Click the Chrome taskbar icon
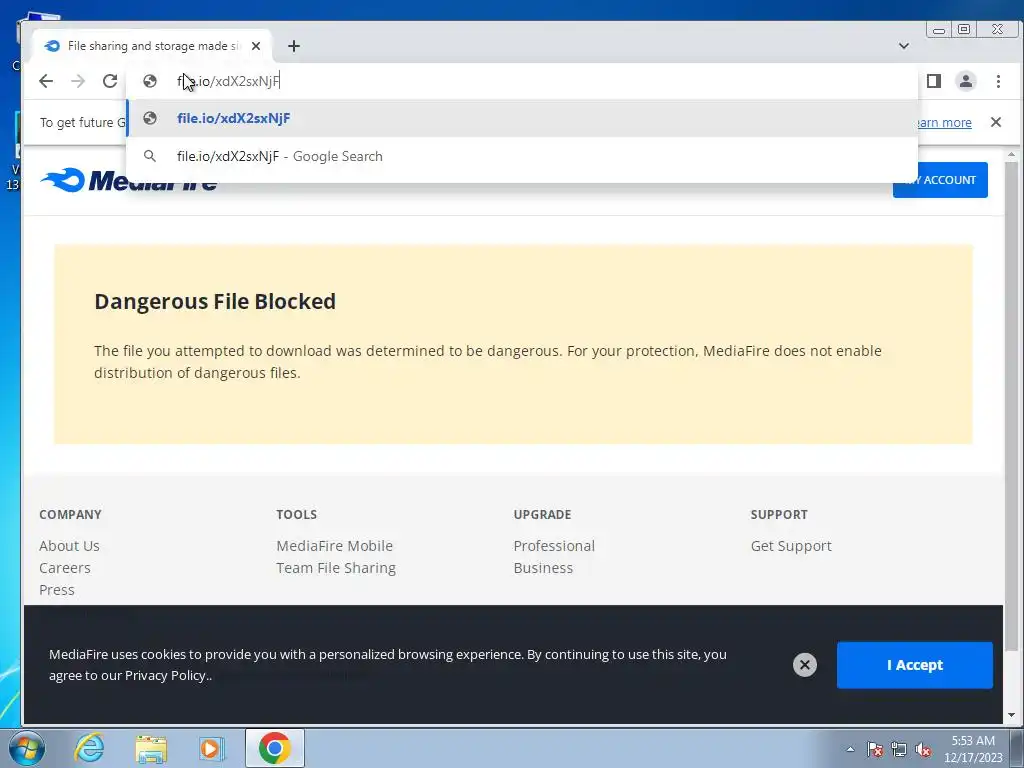Screen dimensions: 1024x768 (x=274, y=748)
